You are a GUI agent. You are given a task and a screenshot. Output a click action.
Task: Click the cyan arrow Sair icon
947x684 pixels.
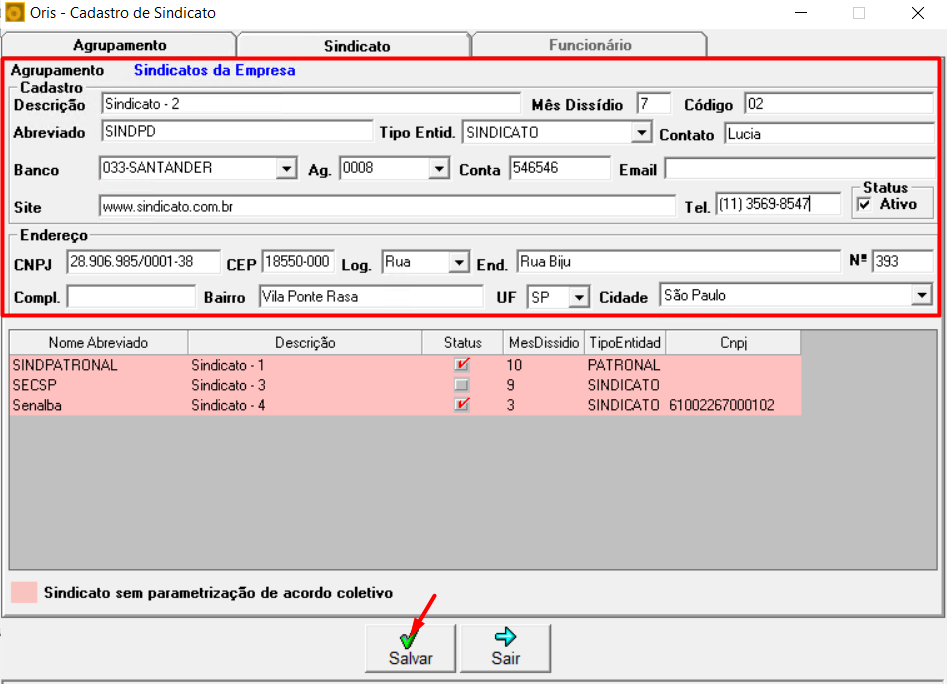point(505,636)
